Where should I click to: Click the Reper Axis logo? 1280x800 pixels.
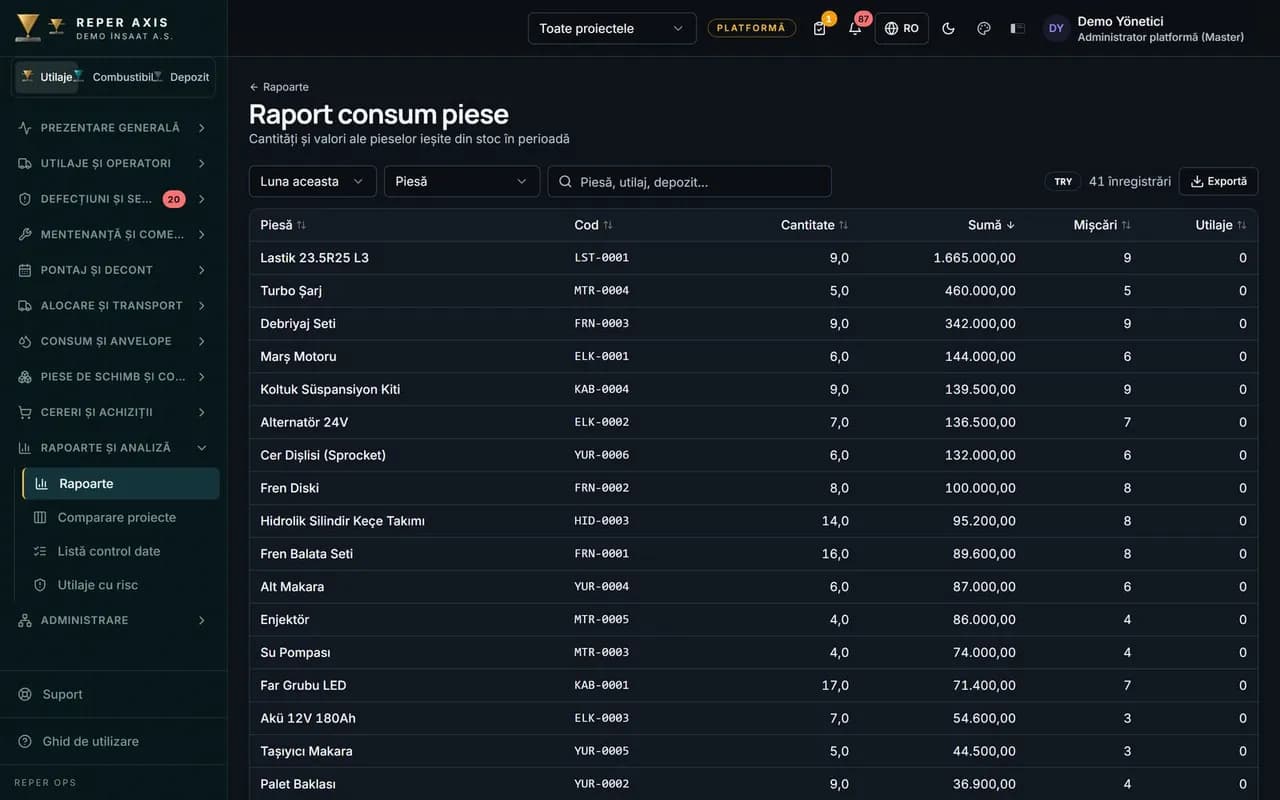(28, 28)
